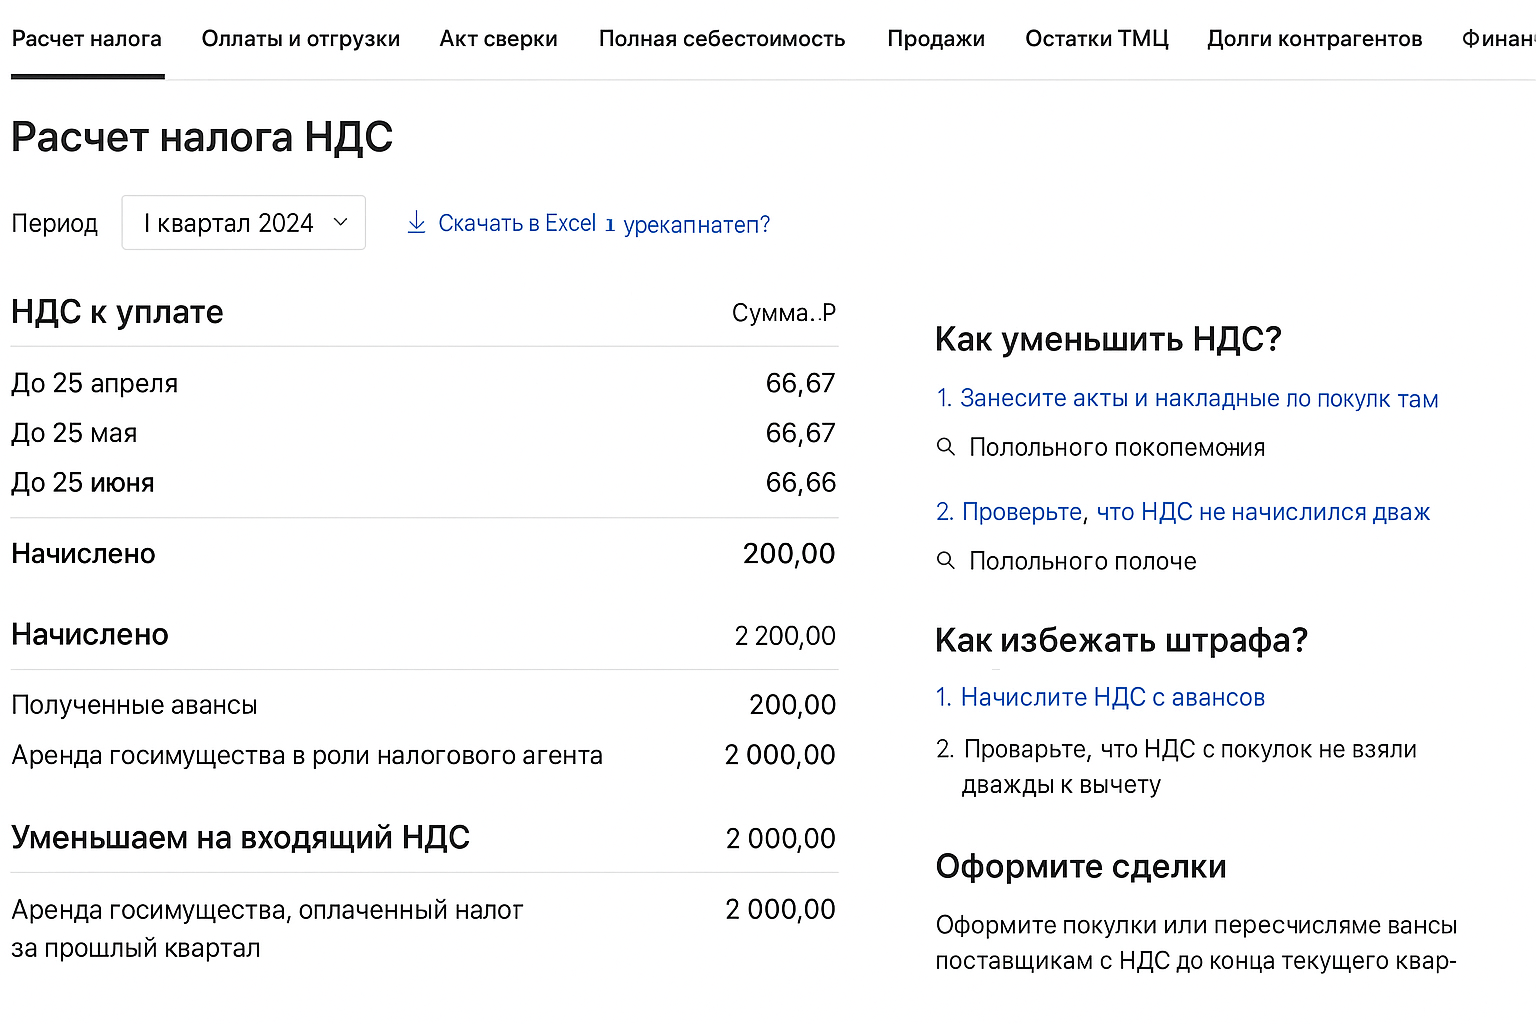The image size is (1536, 1024).
Task: Click the "До 25 апреля" payment row
Action: tap(94, 383)
